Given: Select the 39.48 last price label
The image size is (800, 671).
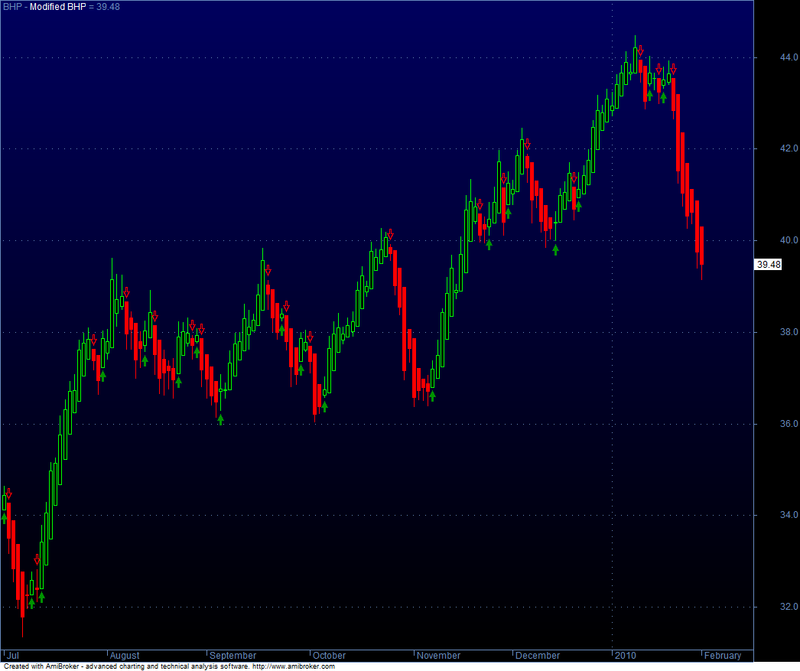Looking at the screenshot, I should pyautogui.click(x=768, y=264).
